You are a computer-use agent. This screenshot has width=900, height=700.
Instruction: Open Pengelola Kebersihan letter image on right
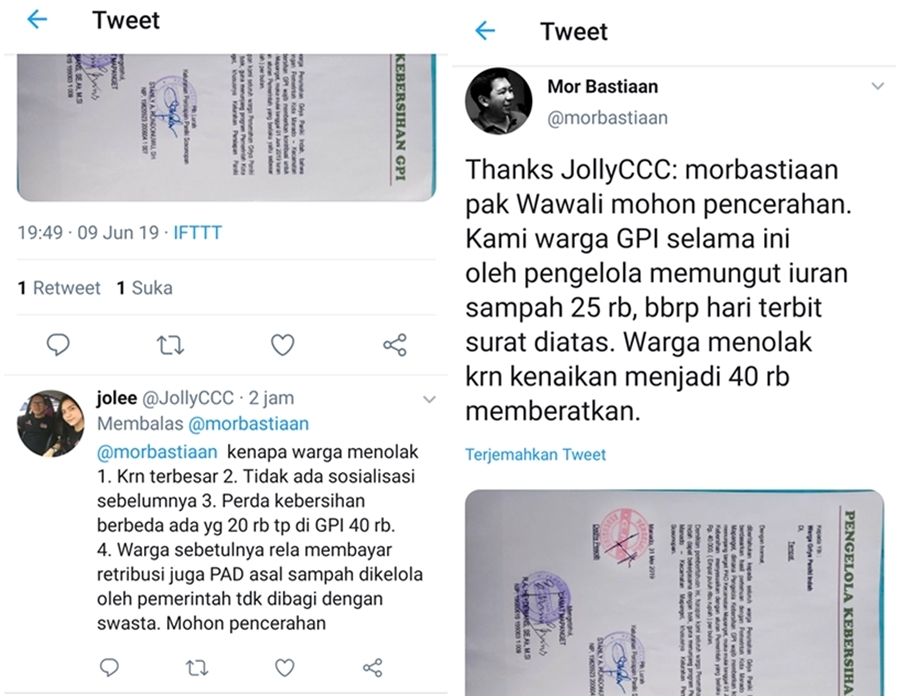tap(674, 593)
